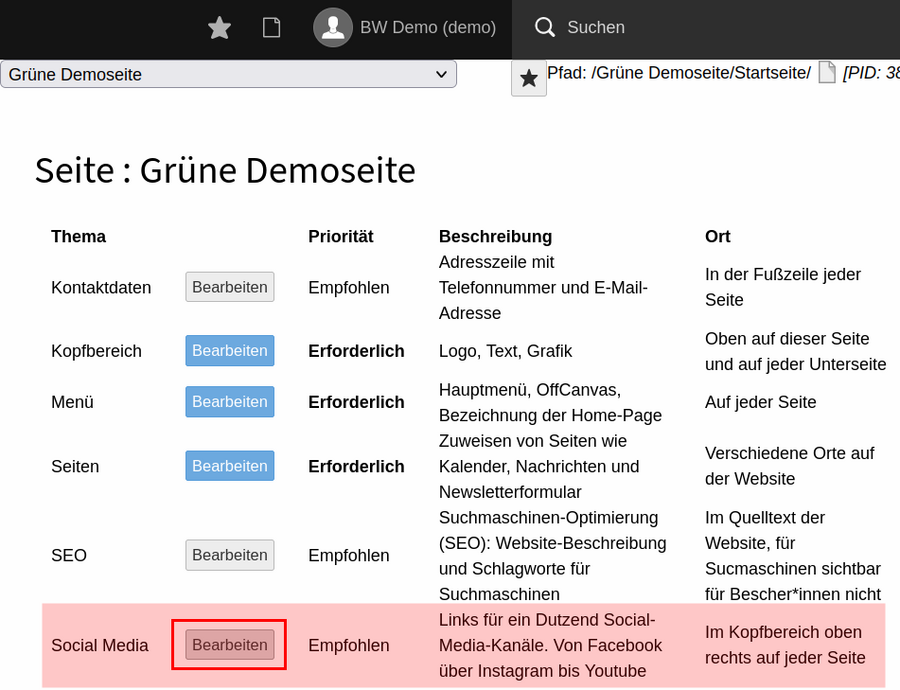Click the page icon next to PID

[x=827, y=72]
